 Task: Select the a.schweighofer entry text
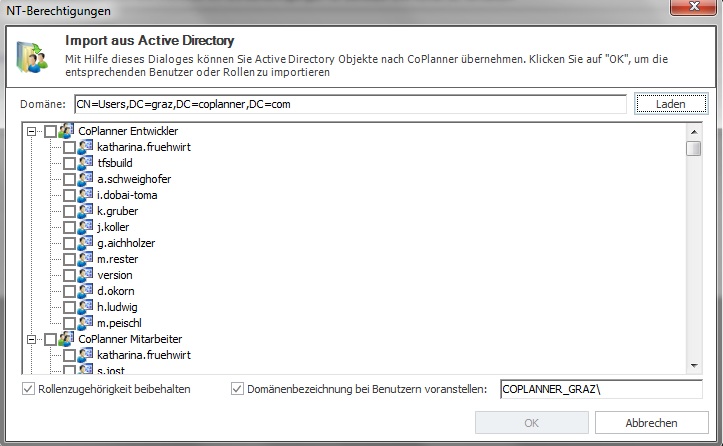pos(134,179)
